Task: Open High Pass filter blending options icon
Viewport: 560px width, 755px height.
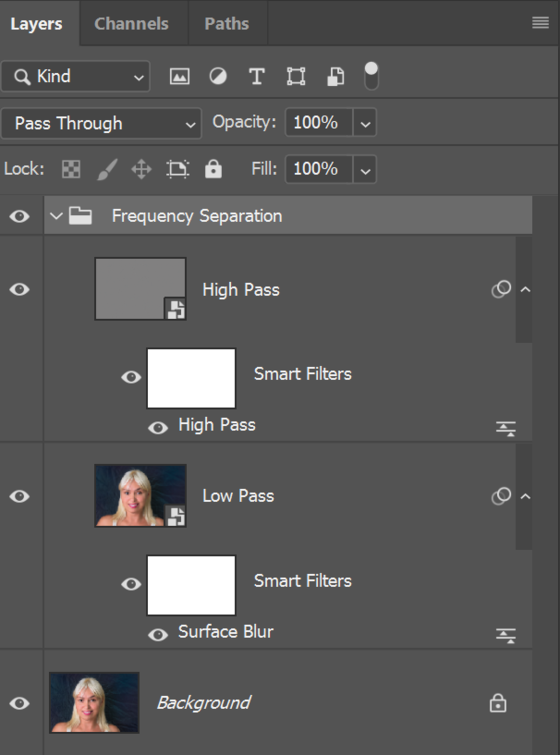Action: coord(506,428)
